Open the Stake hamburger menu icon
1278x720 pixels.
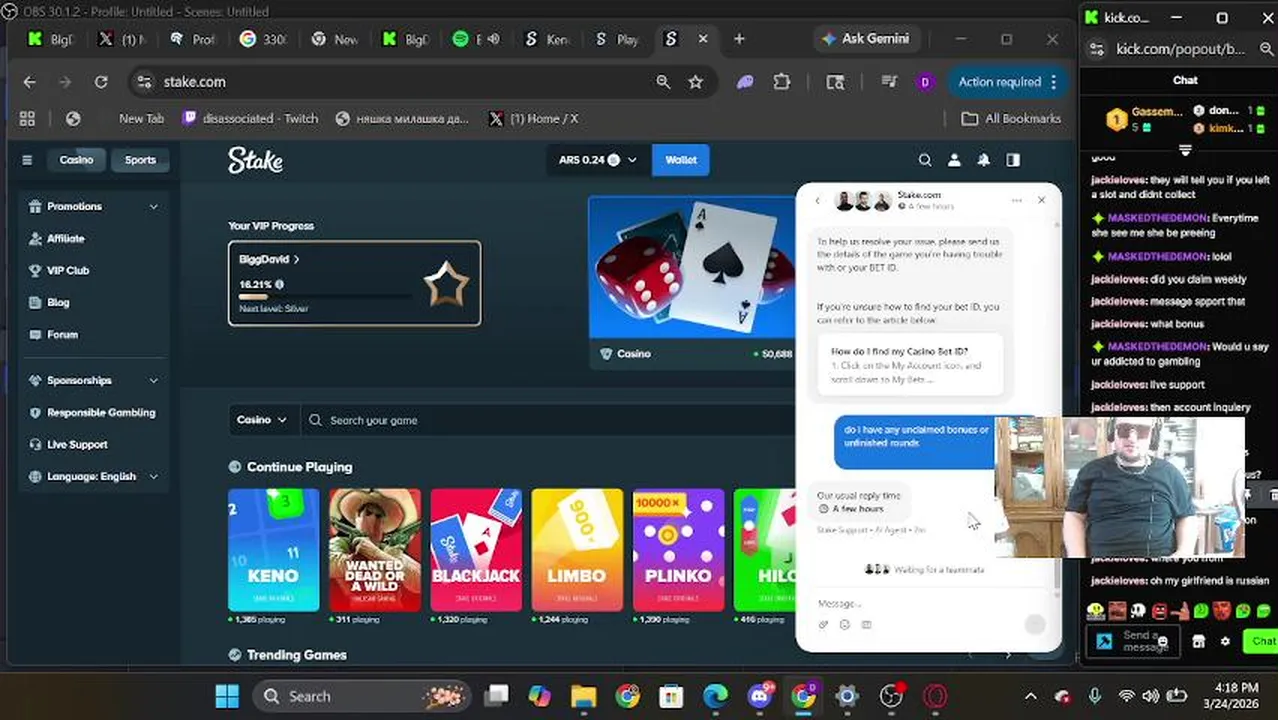click(27, 160)
